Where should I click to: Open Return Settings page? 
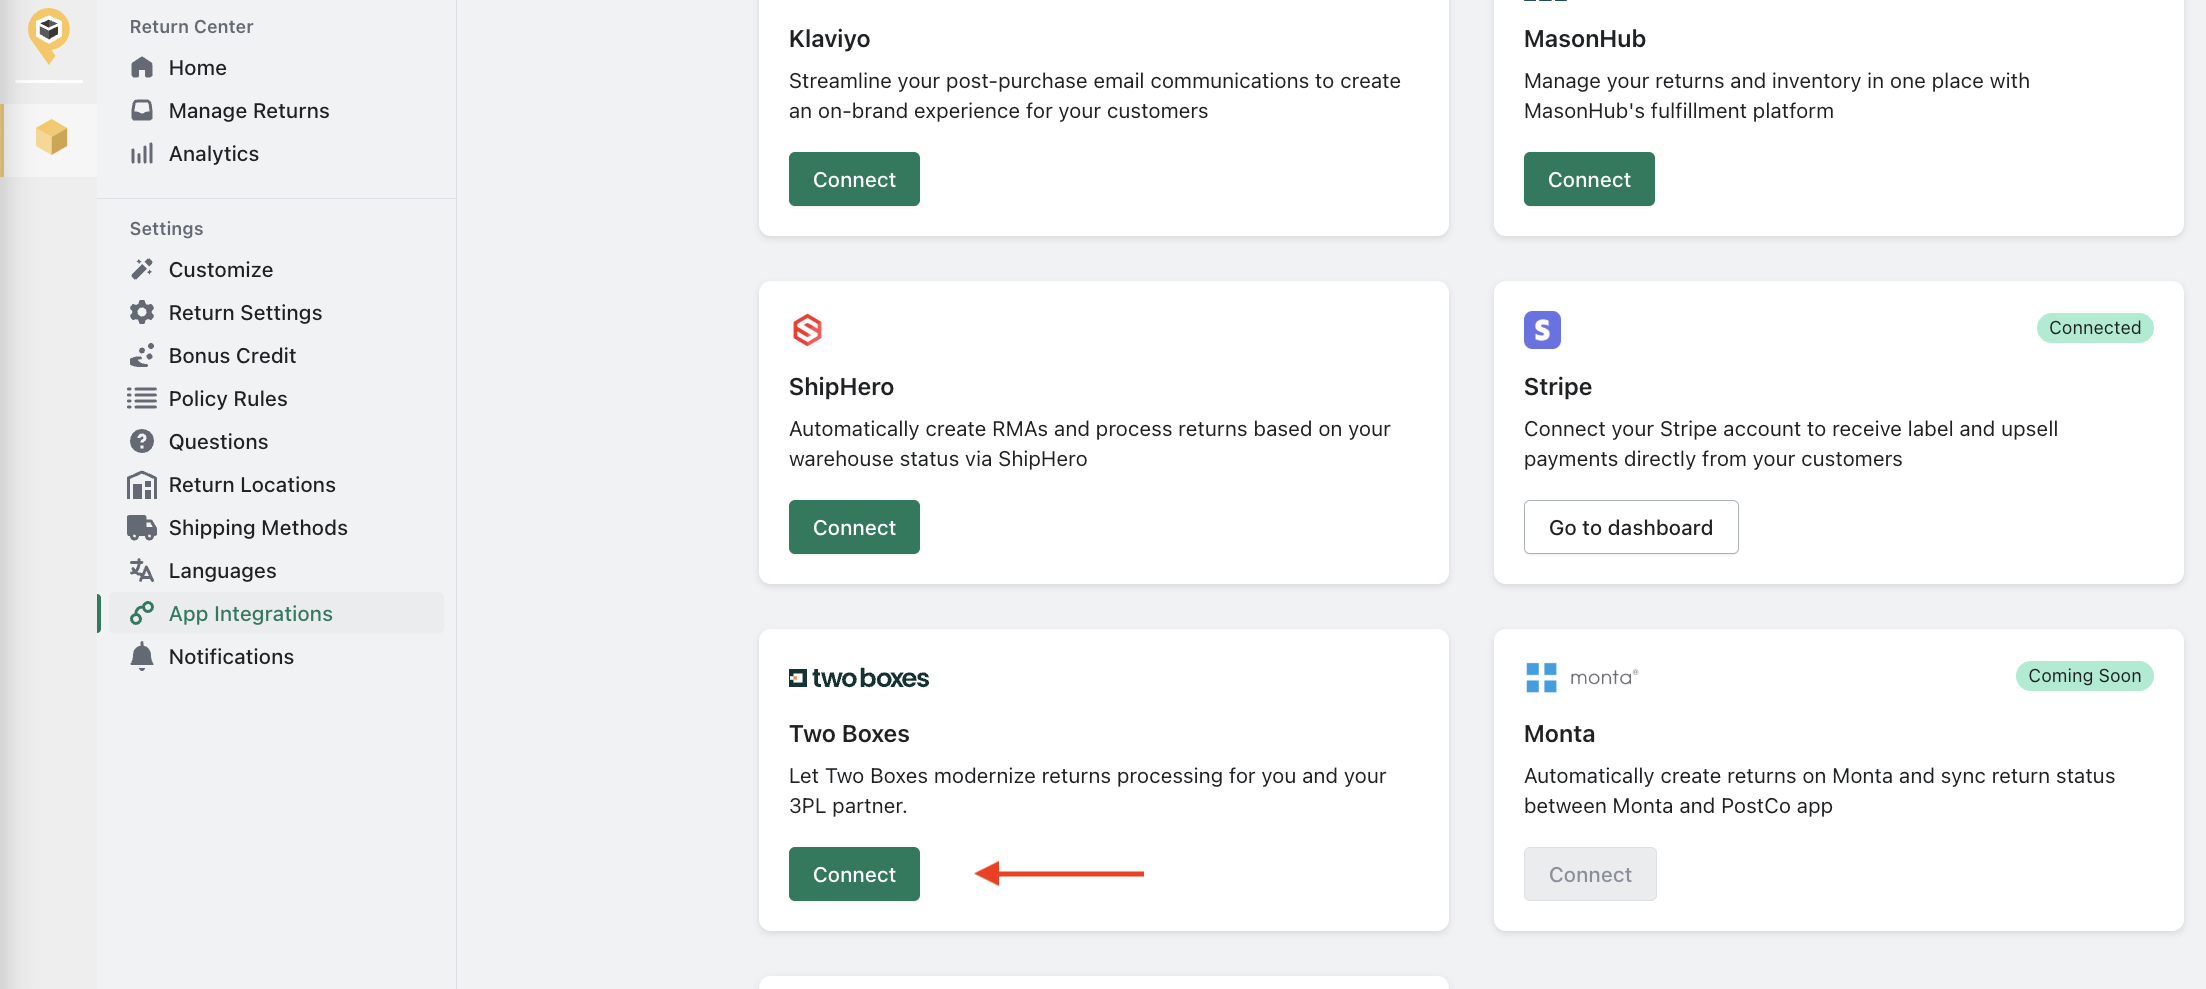[x=246, y=313]
